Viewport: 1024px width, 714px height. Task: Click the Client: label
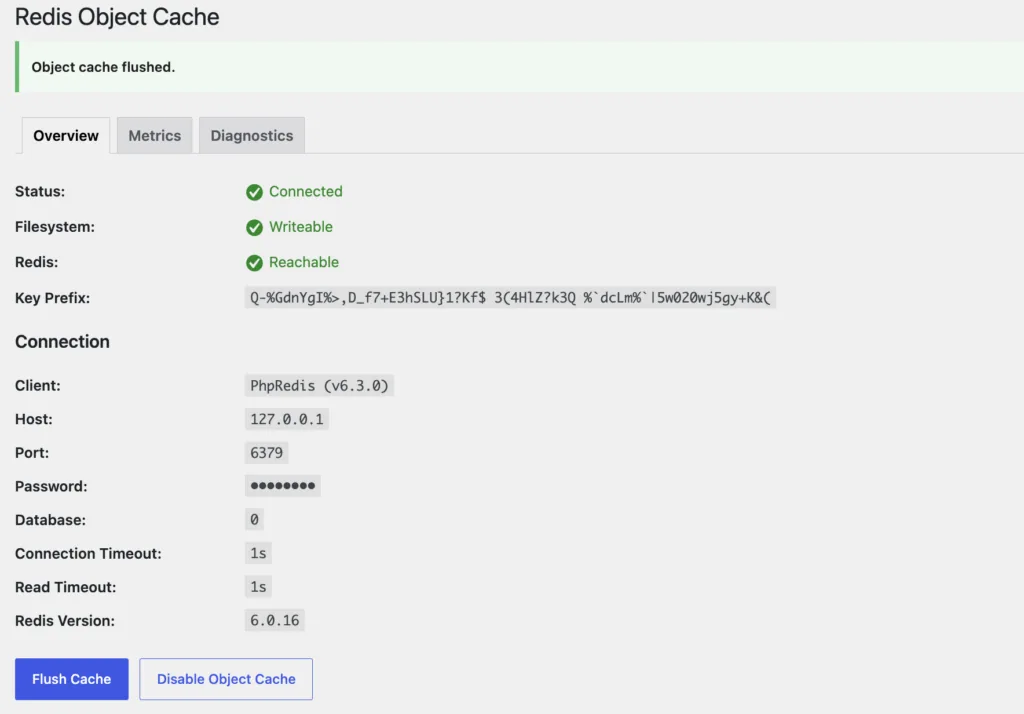(38, 385)
